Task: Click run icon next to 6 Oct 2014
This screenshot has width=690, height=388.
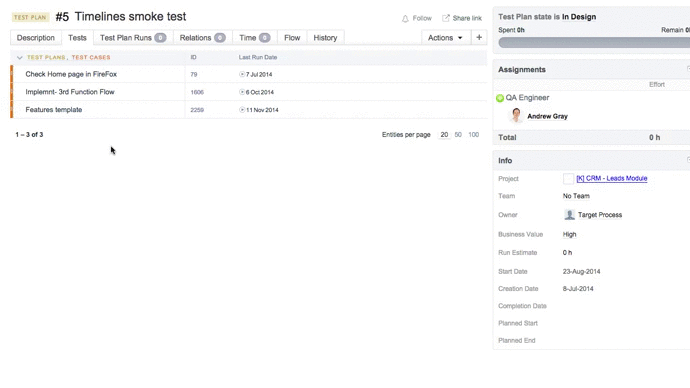Action: pos(242,92)
